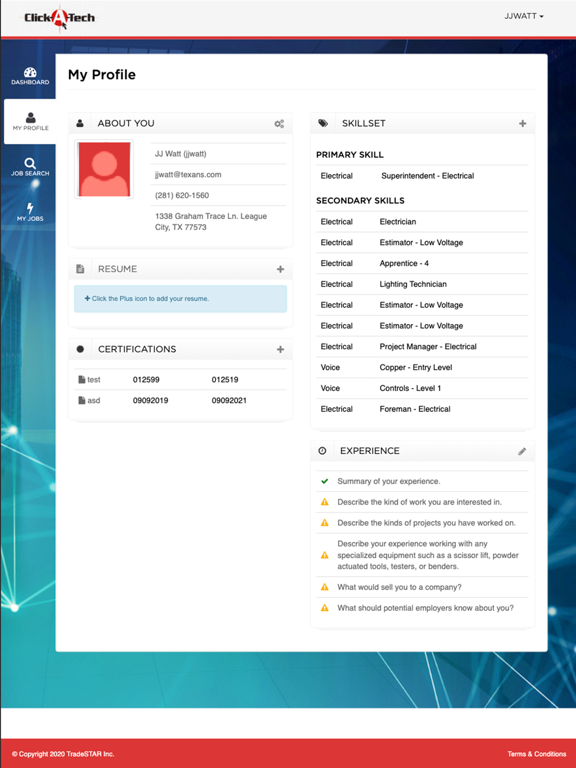Click phone number (281) 620-1560
Screen dimensions: 576x768
tap(182, 195)
